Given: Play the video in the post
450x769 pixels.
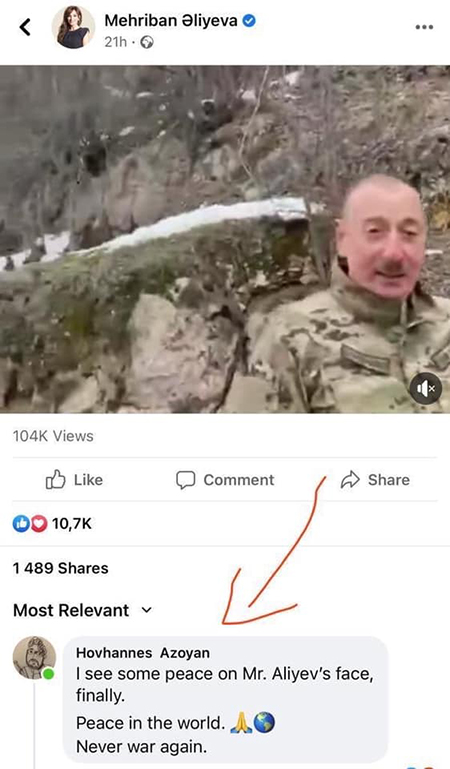Looking at the screenshot, I should (x=225, y=239).
